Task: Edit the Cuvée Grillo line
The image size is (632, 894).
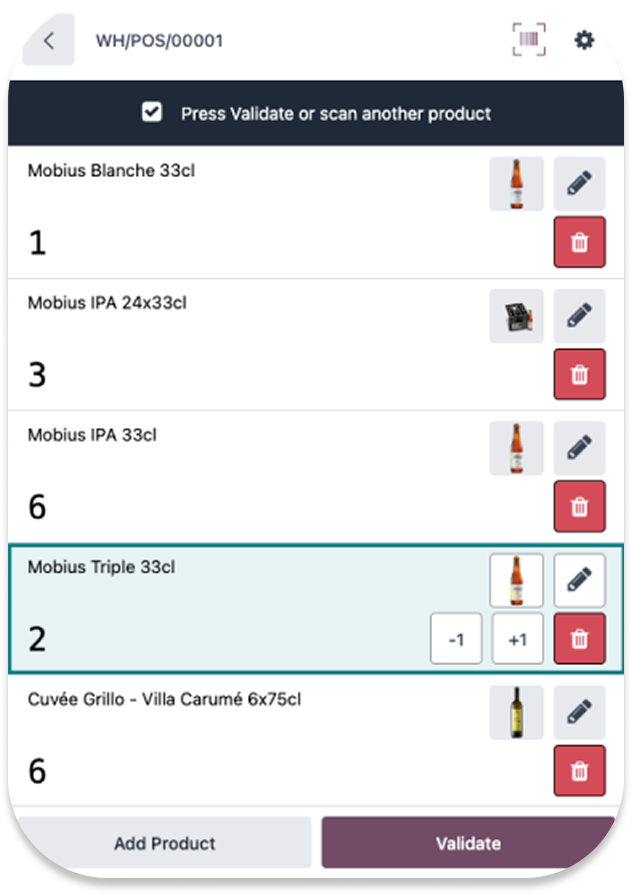Action: click(x=579, y=712)
